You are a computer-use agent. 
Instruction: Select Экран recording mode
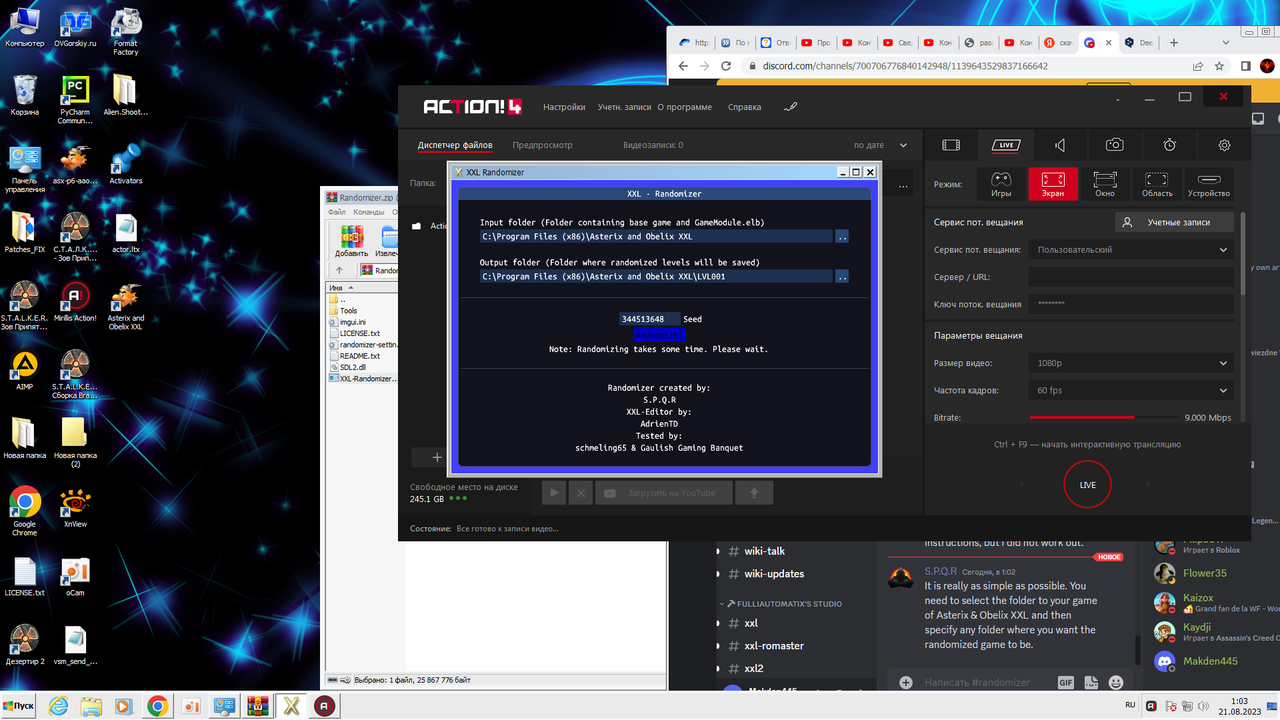pyautogui.click(x=1053, y=184)
